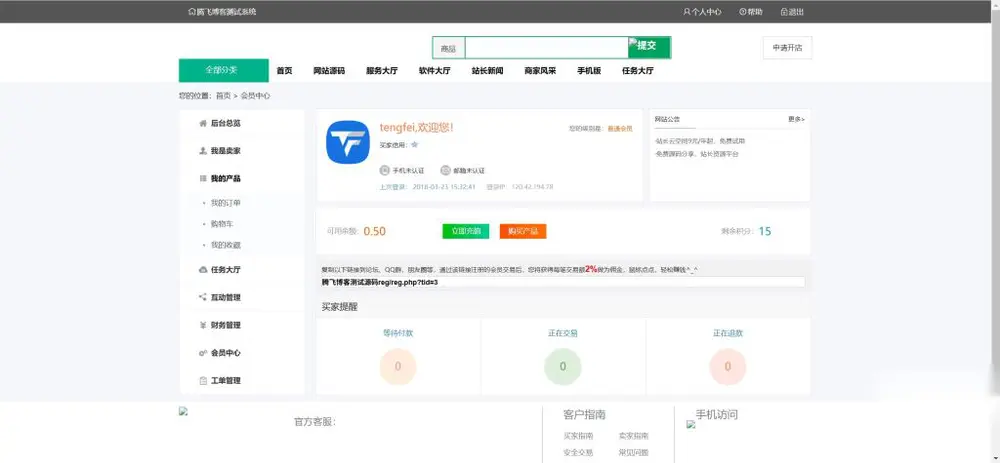
Task: Open 安全交易 in the footer
Action: (x=578, y=453)
